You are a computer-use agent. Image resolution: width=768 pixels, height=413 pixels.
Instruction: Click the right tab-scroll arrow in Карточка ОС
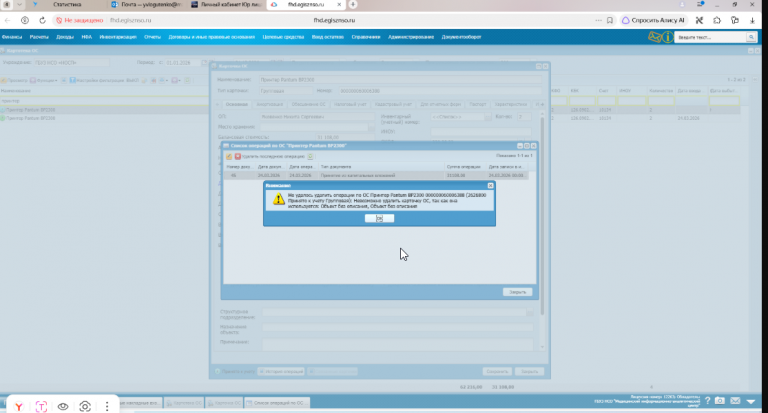542,104
